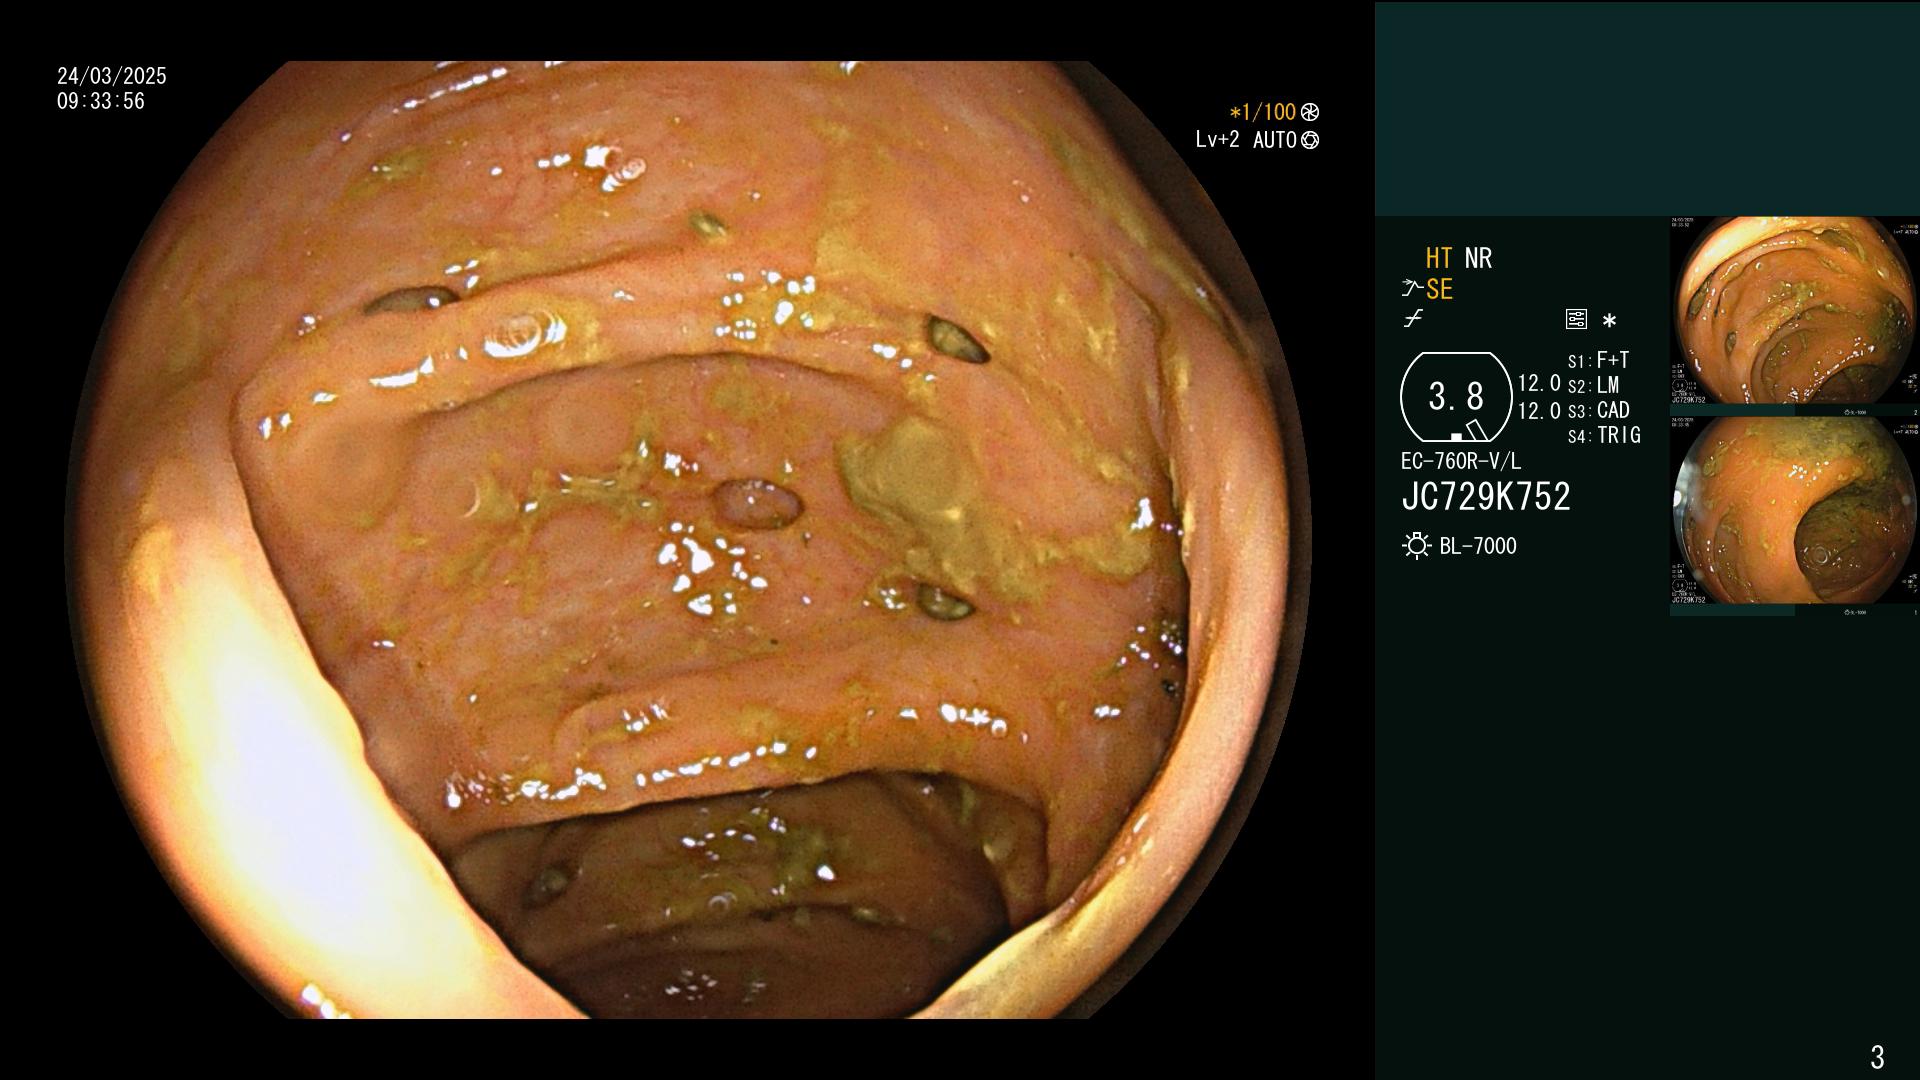Image resolution: width=1920 pixels, height=1080 pixels.
Task: Select the HT indicator text
Action: pyautogui.click(x=1439, y=258)
